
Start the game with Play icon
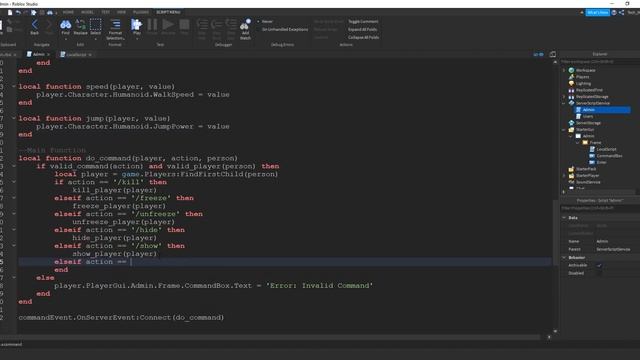(x=136, y=25)
